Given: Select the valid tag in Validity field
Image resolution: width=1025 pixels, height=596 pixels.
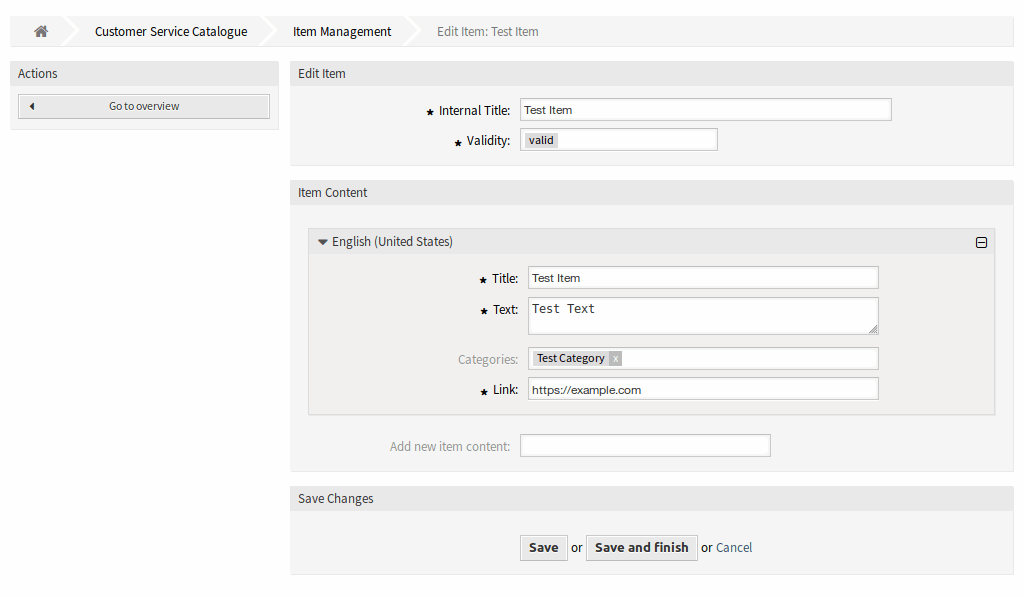Looking at the screenshot, I should pos(540,139).
